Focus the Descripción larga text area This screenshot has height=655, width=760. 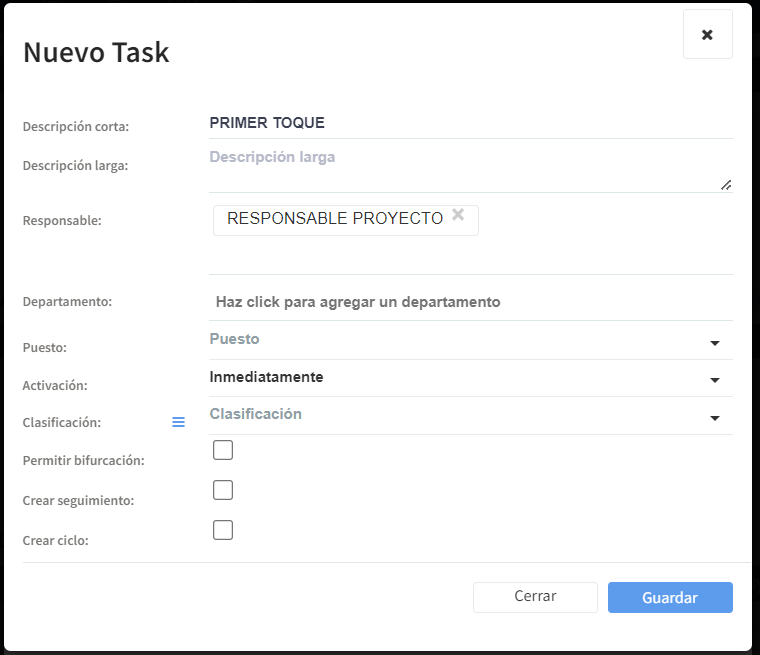click(471, 168)
